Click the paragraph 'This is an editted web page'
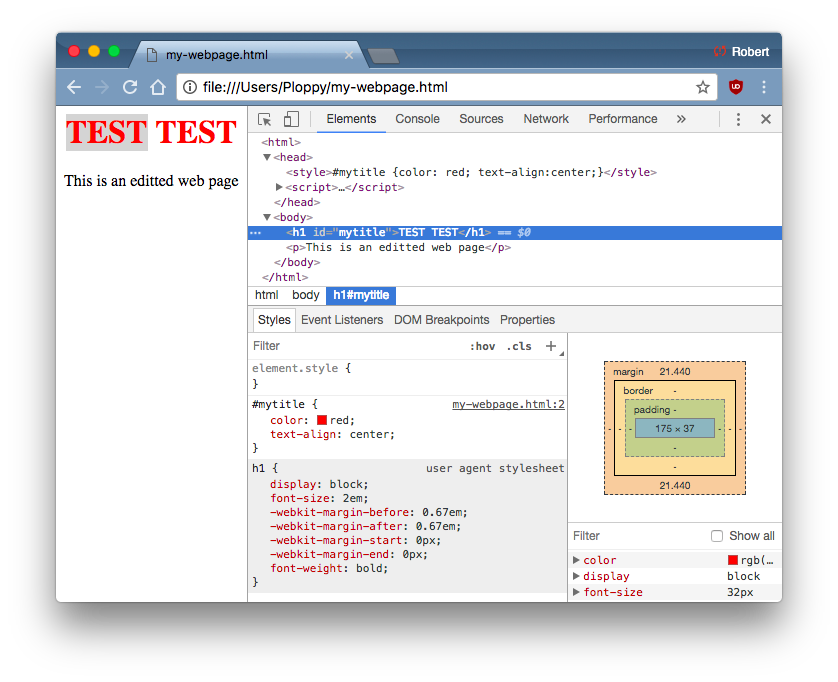Image resolution: width=838 pixels, height=682 pixels. tap(151, 181)
